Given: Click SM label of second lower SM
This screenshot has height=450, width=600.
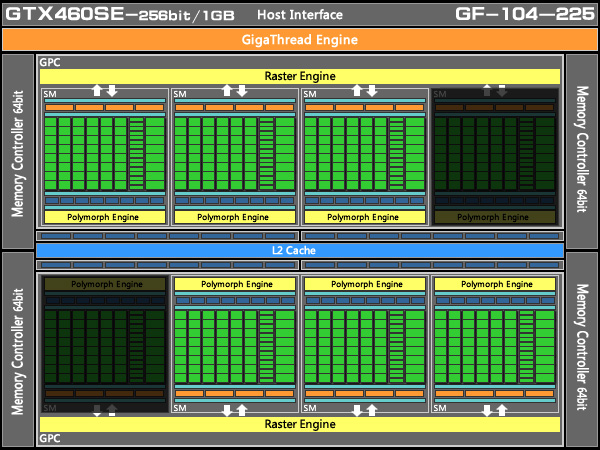Looking at the screenshot, I should pos(180,408).
